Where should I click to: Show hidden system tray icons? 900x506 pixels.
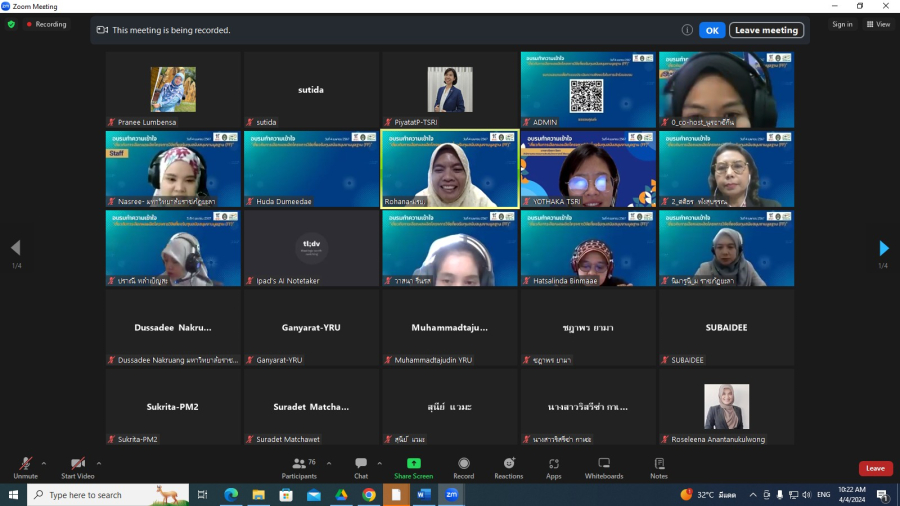click(x=752, y=495)
